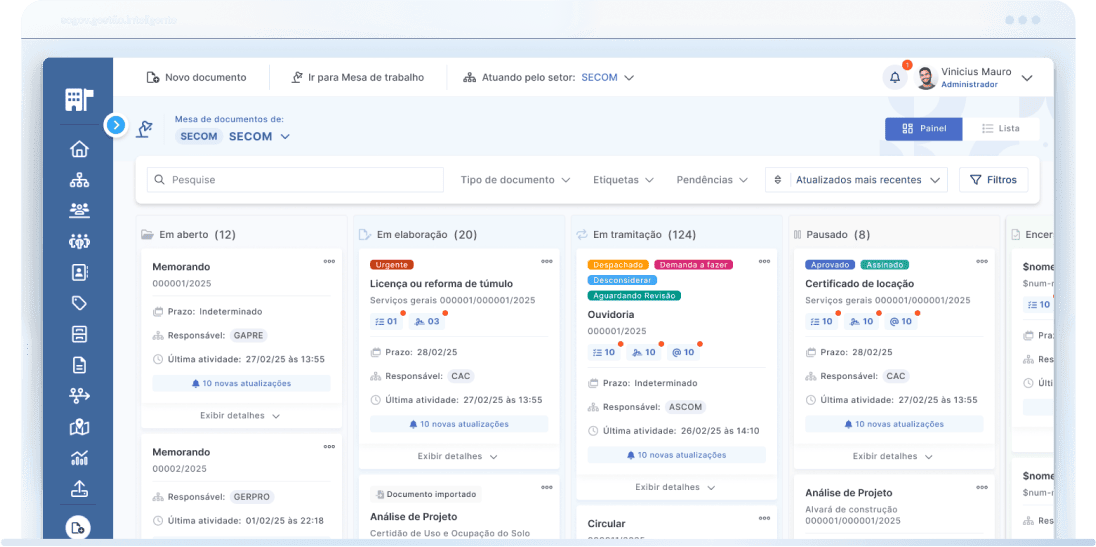Viewport: 1096px width, 547px height.
Task: Click the desk lamp icon beside Mesa de documentos
Action: [145, 129]
